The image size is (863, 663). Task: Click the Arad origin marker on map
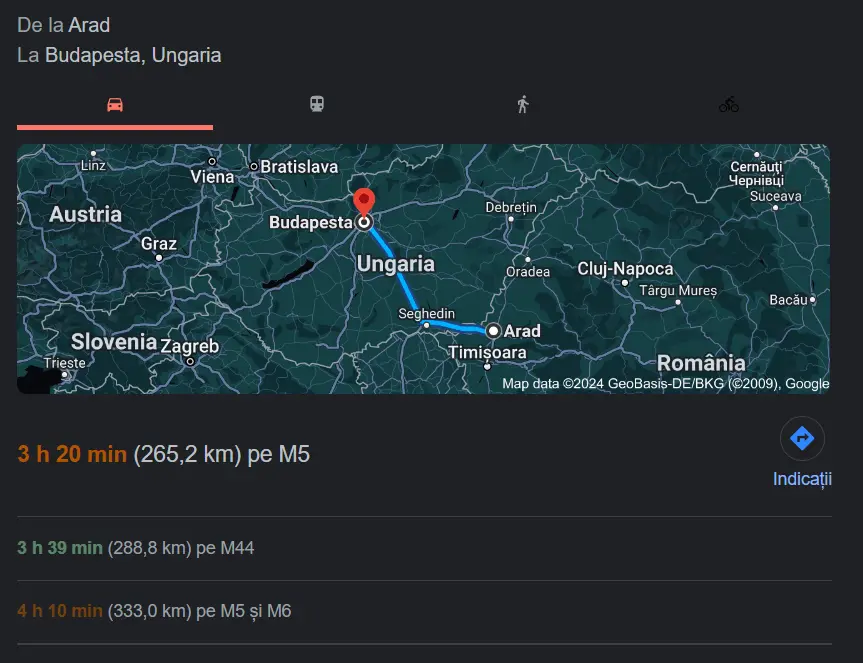coord(493,331)
